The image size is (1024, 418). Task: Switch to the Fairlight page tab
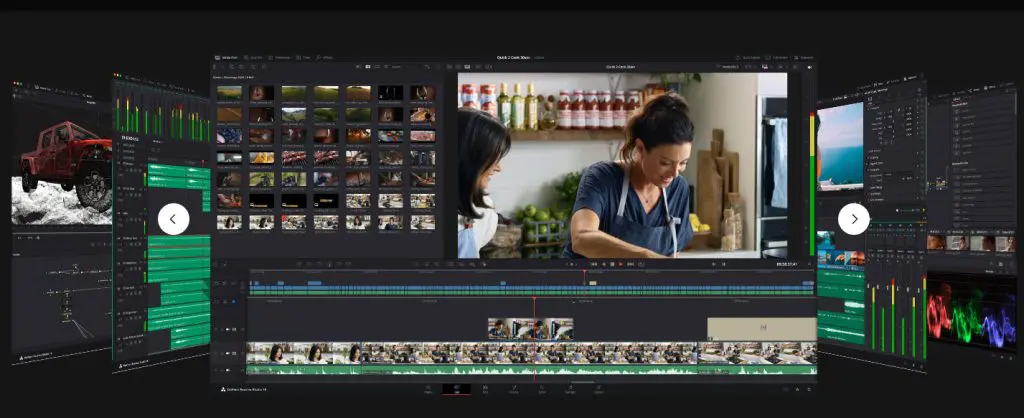tap(570, 389)
